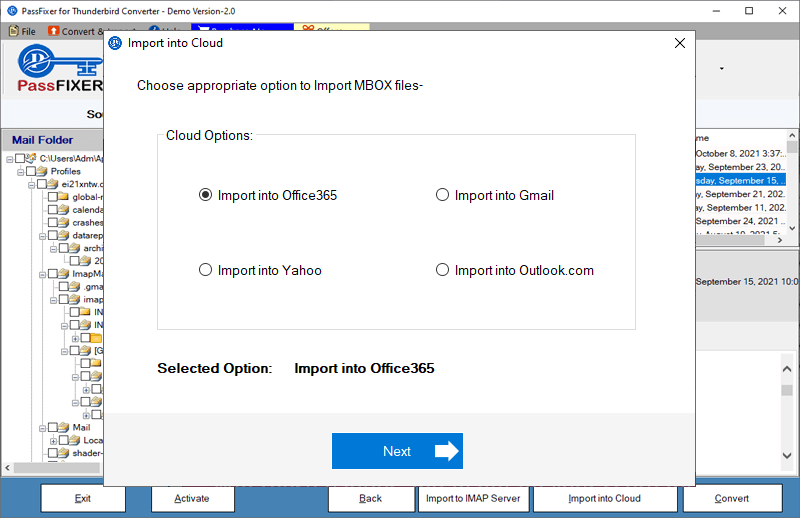Check the box beside the Profiles folder
Viewport: 800px width, 518px height.
click(31, 171)
